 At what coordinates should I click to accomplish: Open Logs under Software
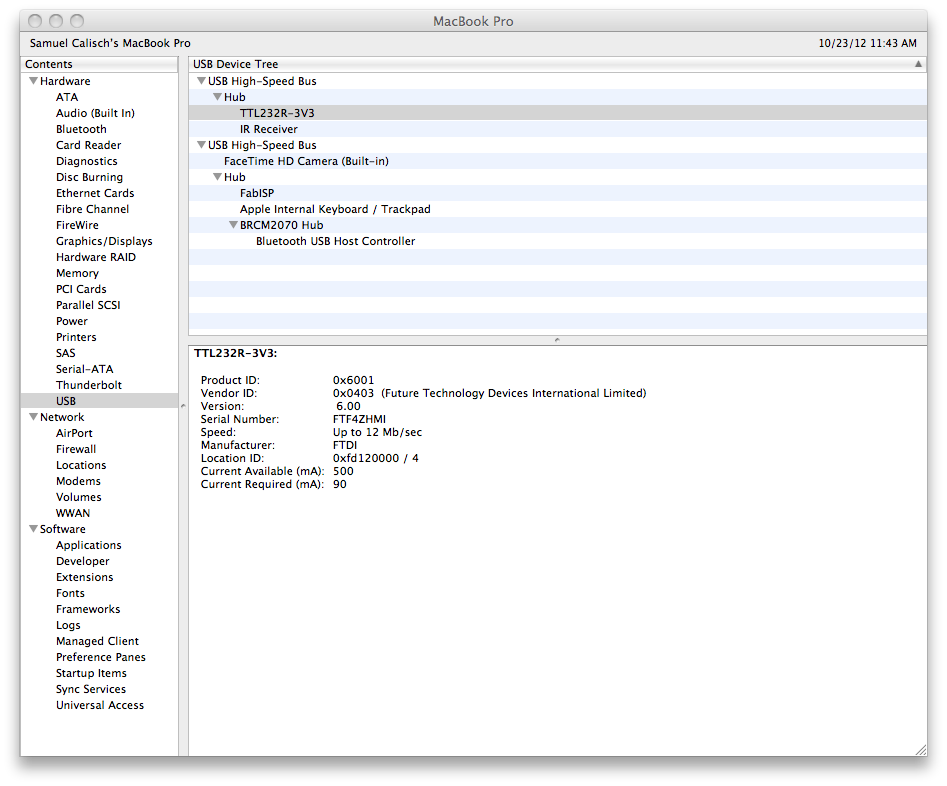point(68,625)
